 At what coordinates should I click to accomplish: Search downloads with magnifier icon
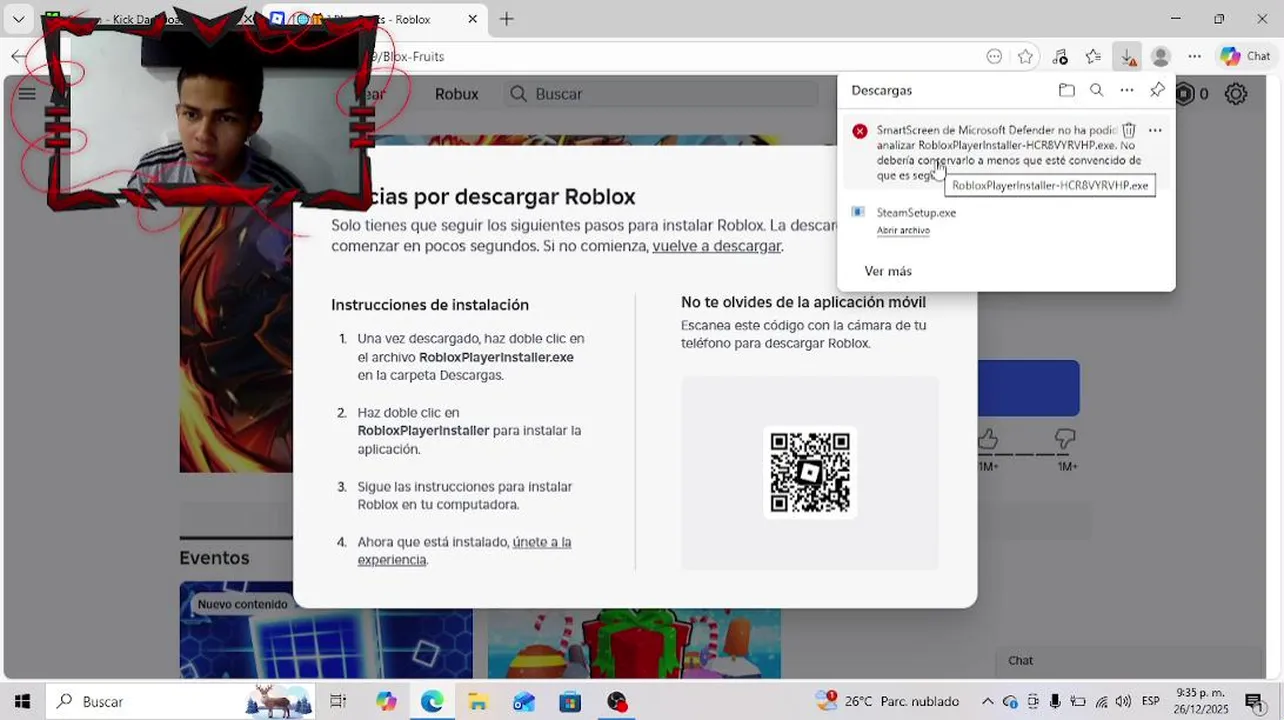point(1096,90)
